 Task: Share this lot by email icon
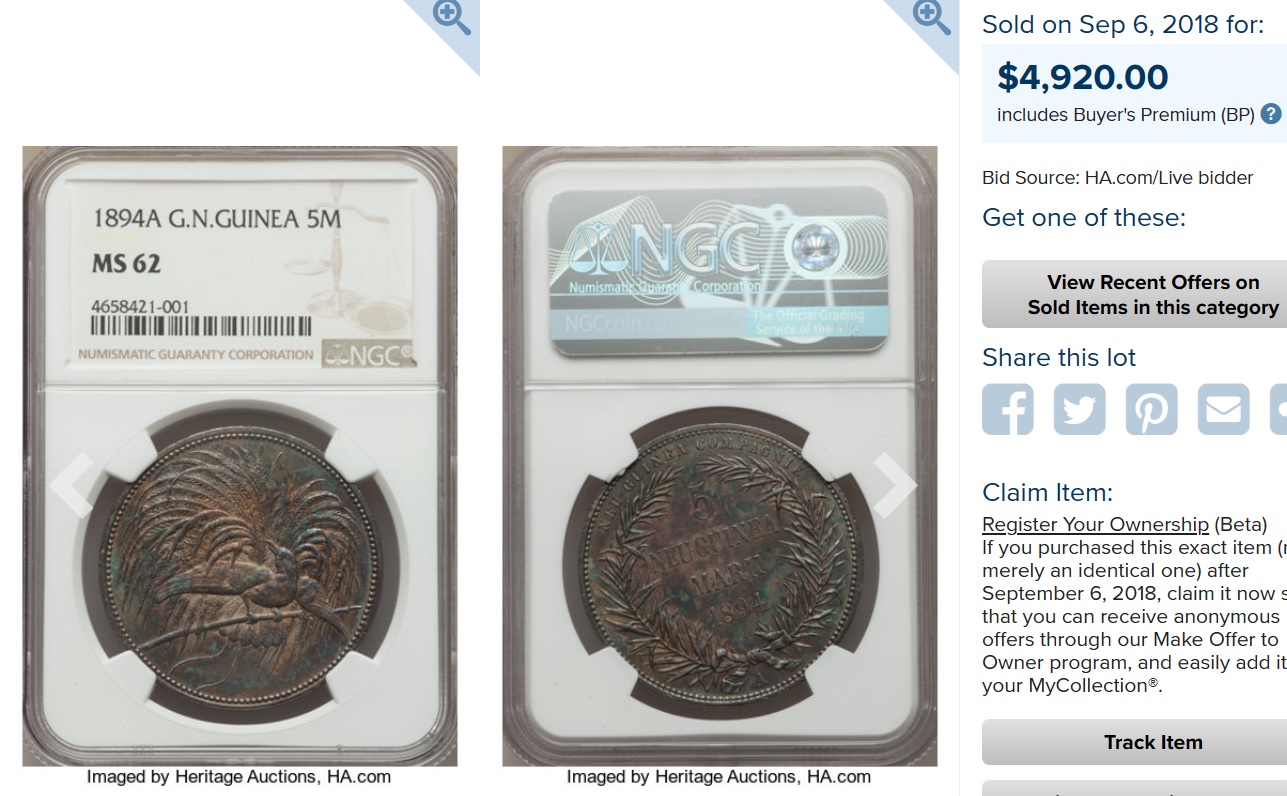pyautogui.click(x=1223, y=409)
